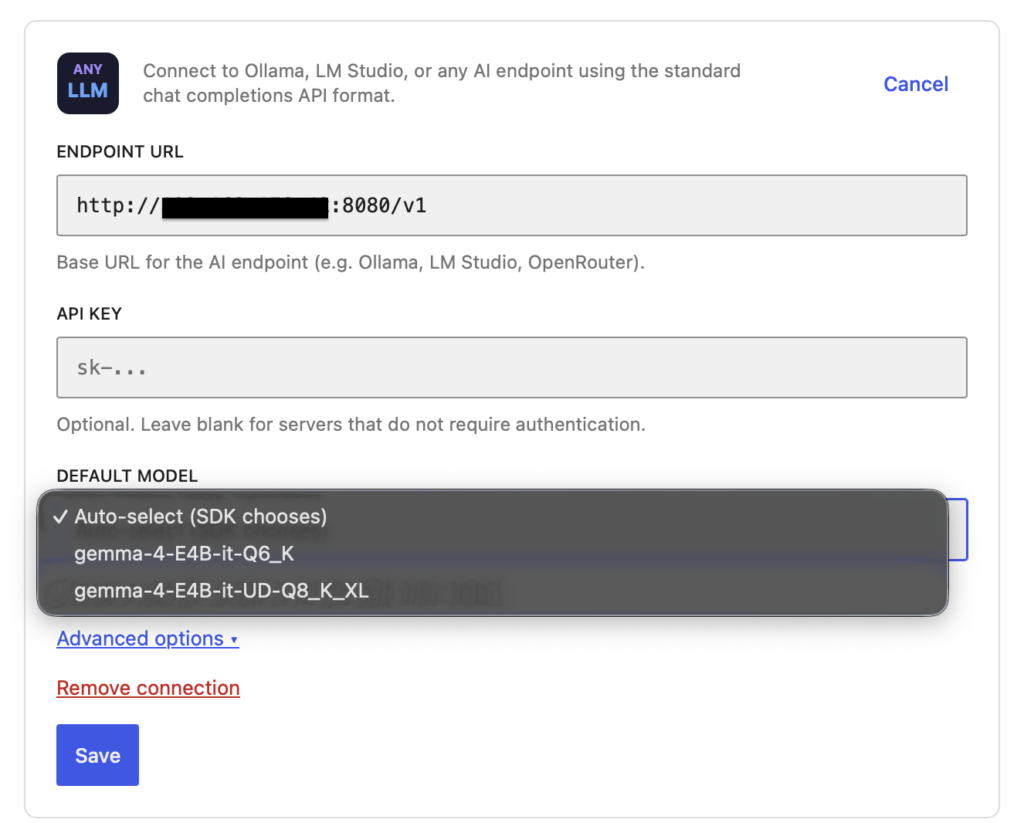Click the Any LLM logo icon
Image resolution: width=1024 pixels, height=823 pixels.
pyautogui.click(x=88, y=83)
